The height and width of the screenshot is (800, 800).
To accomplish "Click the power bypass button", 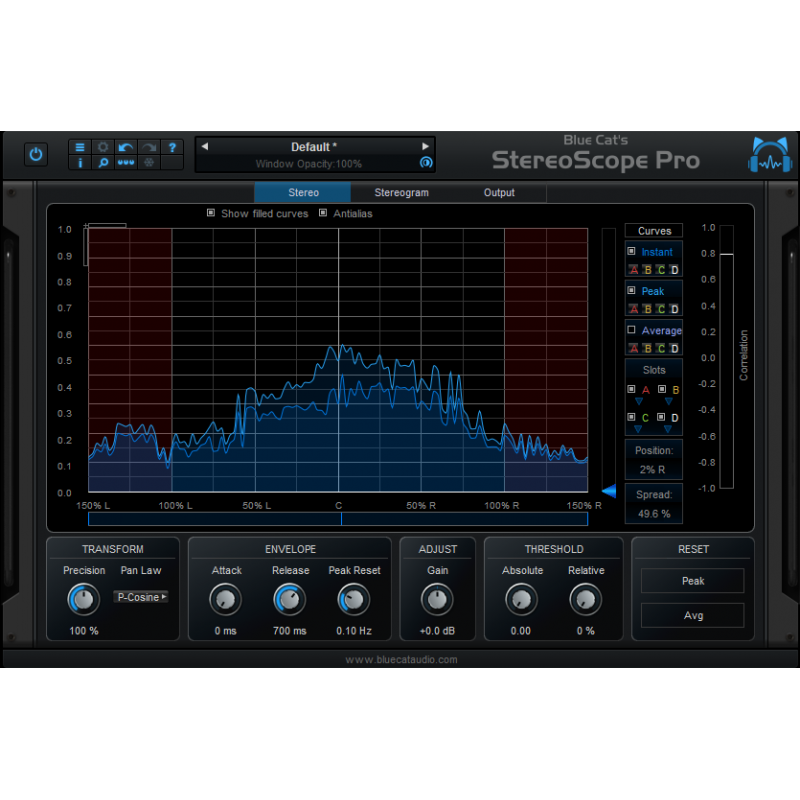I will [36, 154].
